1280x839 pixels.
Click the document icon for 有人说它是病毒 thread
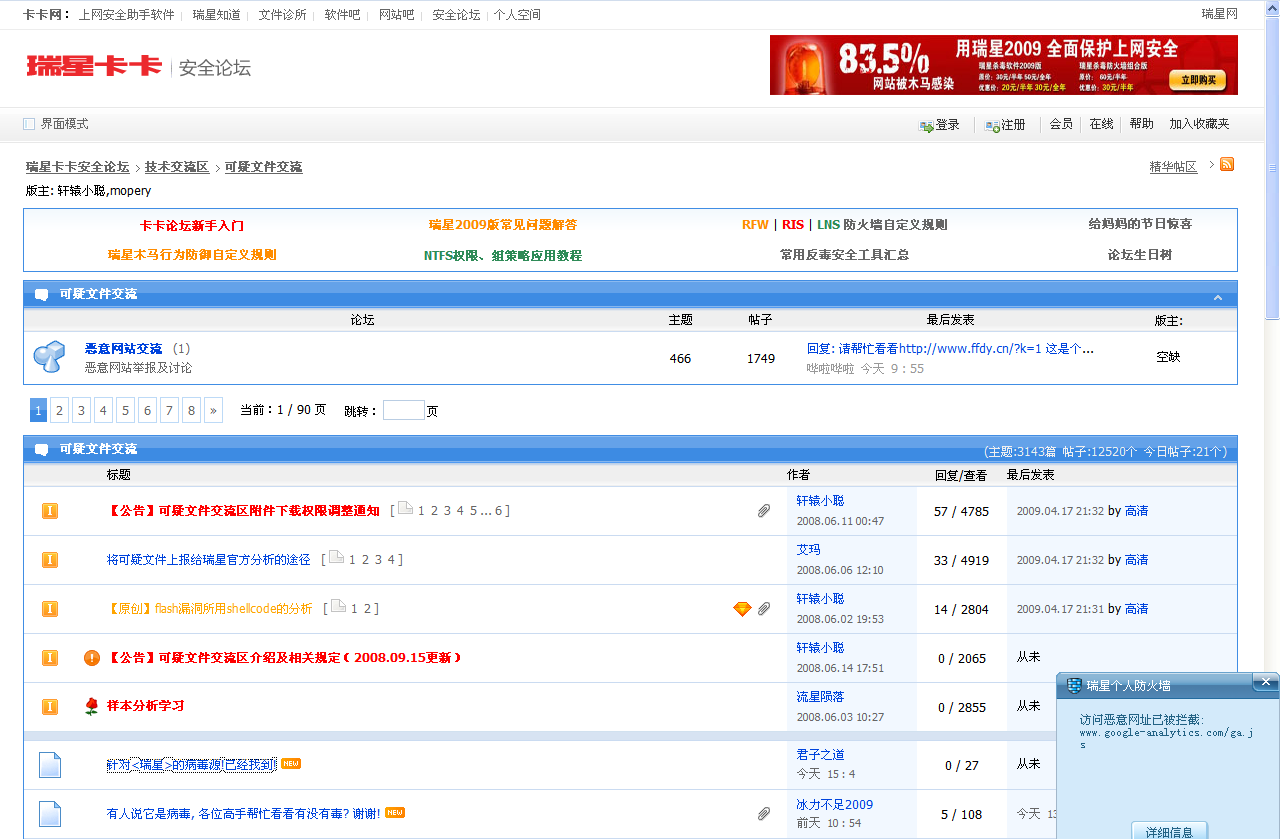[x=50, y=814]
